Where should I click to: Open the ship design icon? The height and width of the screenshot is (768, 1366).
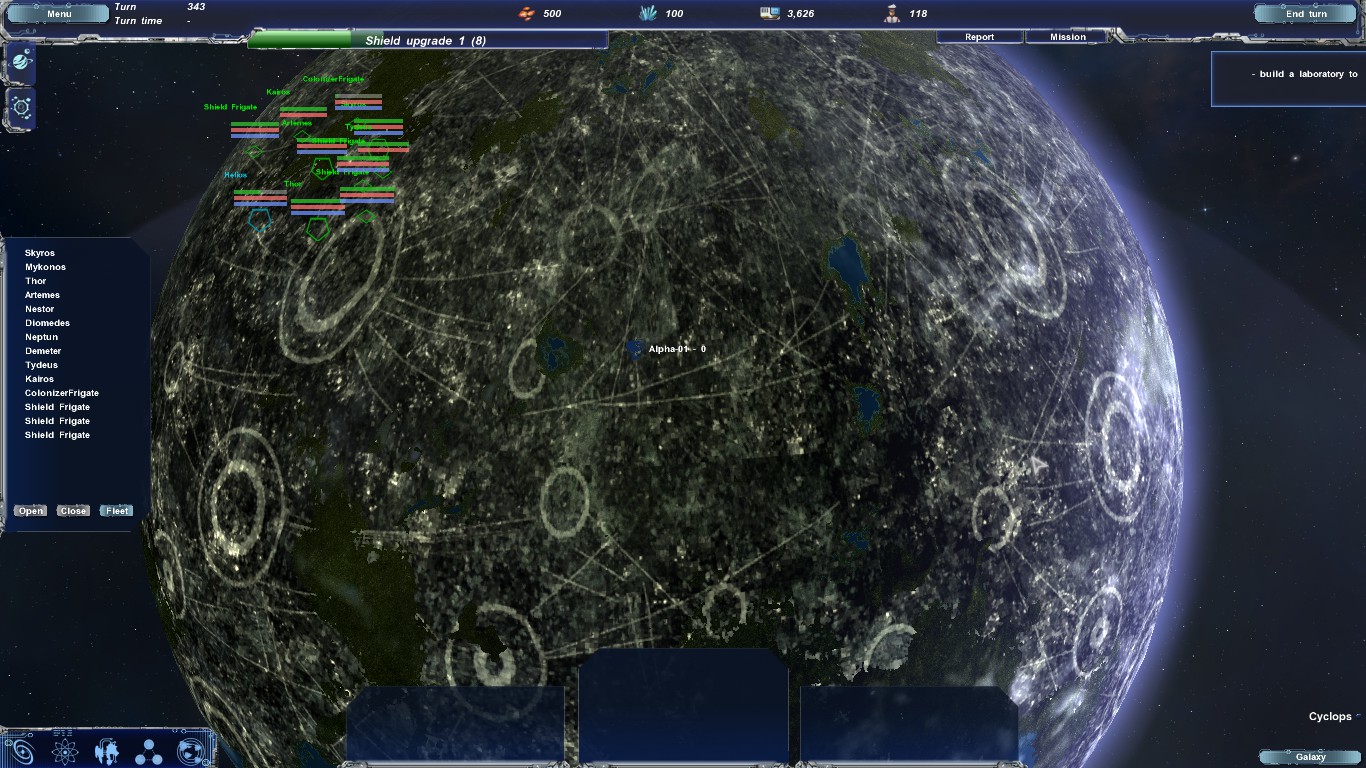point(107,751)
